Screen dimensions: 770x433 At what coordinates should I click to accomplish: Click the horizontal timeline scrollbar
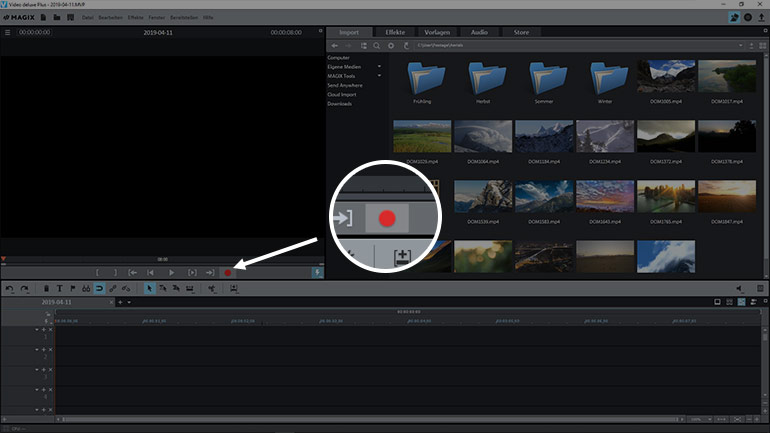(x=371, y=419)
